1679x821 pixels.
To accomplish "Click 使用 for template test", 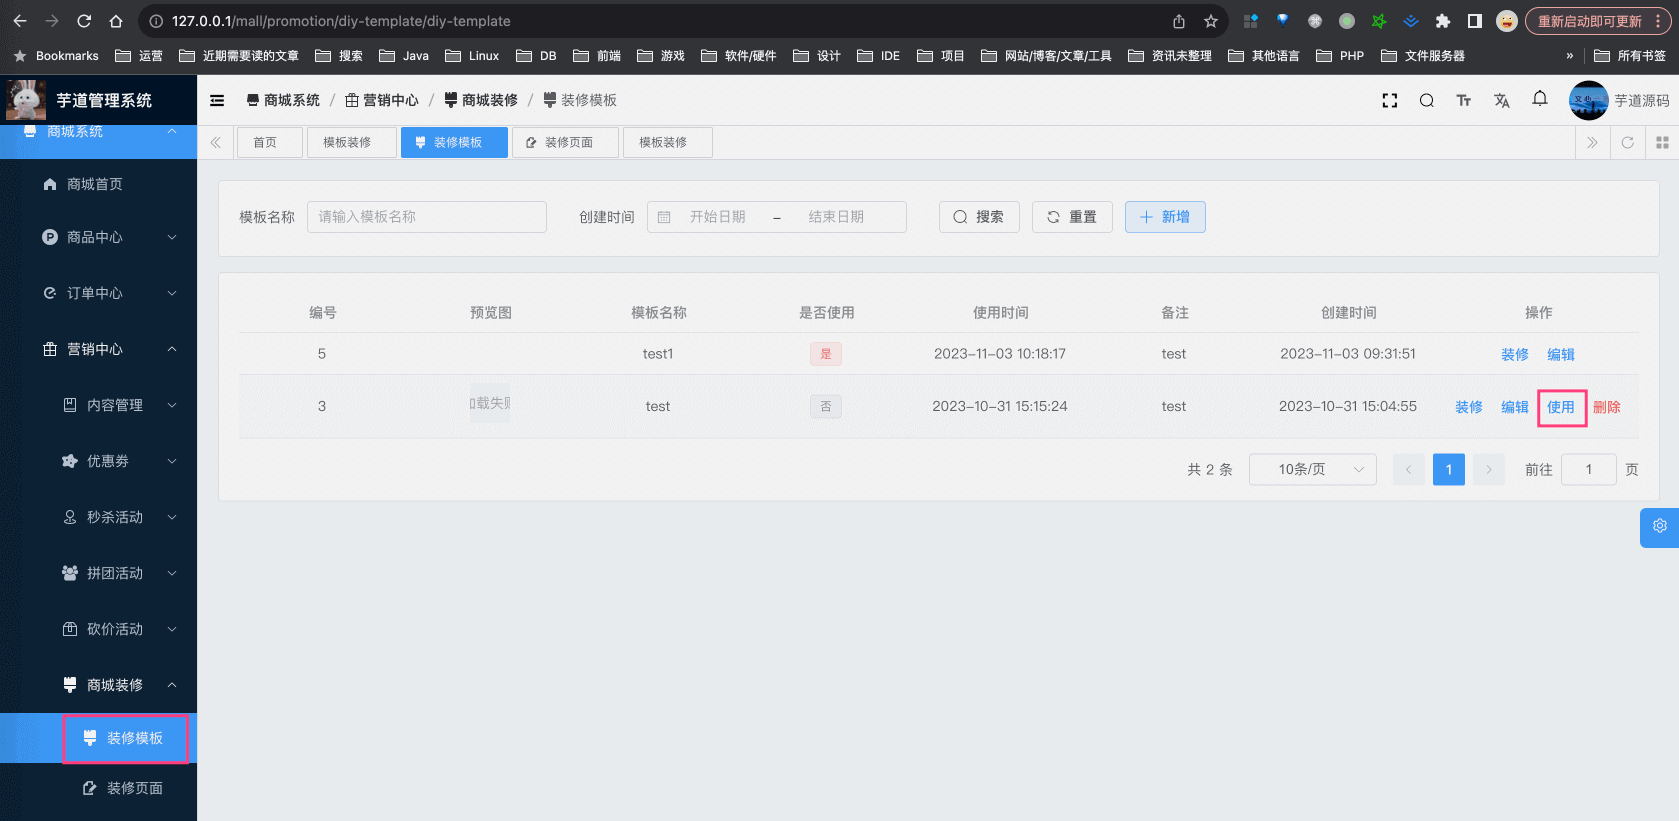I will (1560, 407).
